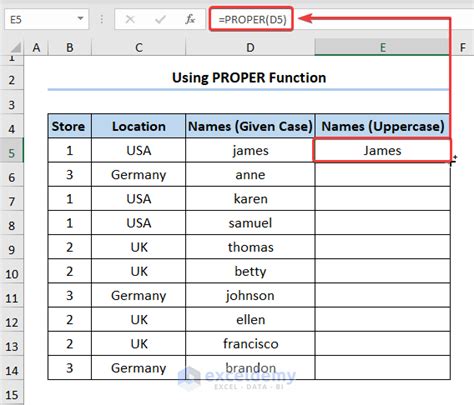474x405 pixels.
Task: Click the Enter checkmark icon in formula bar
Action: tap(160, 20)
